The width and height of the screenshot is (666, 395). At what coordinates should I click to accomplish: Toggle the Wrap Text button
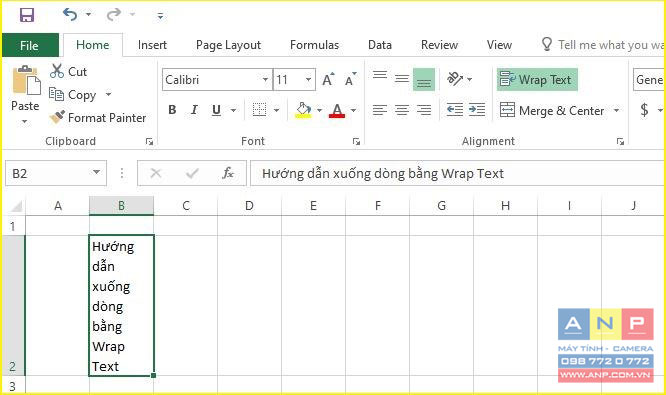pos(537,79)
